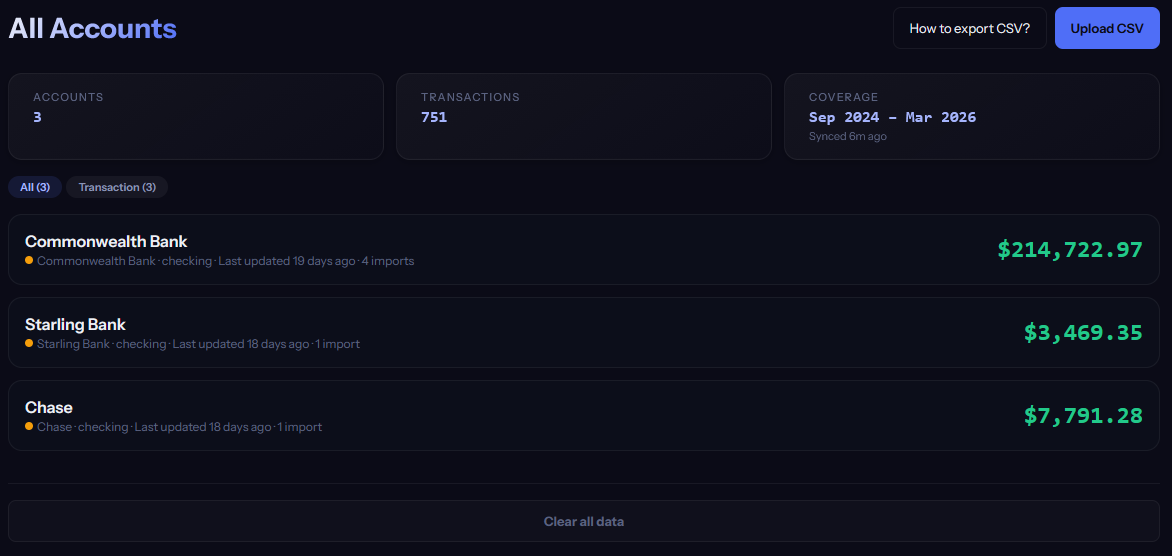The height and width of the screenshot is (556, 1172).
Task: Click the $7,791.28 balance amount
Action: [x=1082, y=416]
